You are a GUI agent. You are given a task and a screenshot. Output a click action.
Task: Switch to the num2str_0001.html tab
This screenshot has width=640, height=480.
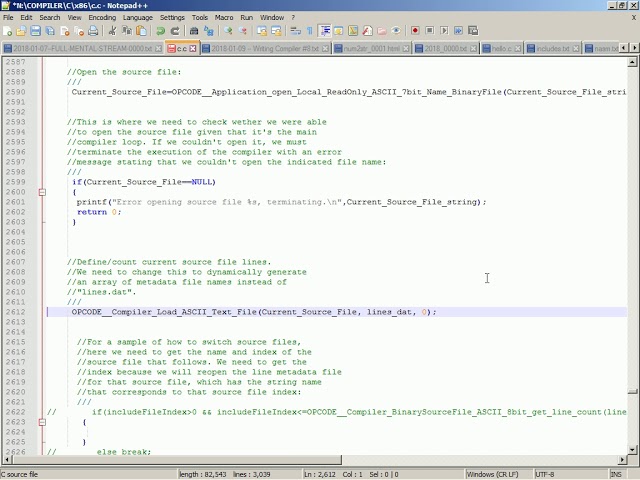371,49
